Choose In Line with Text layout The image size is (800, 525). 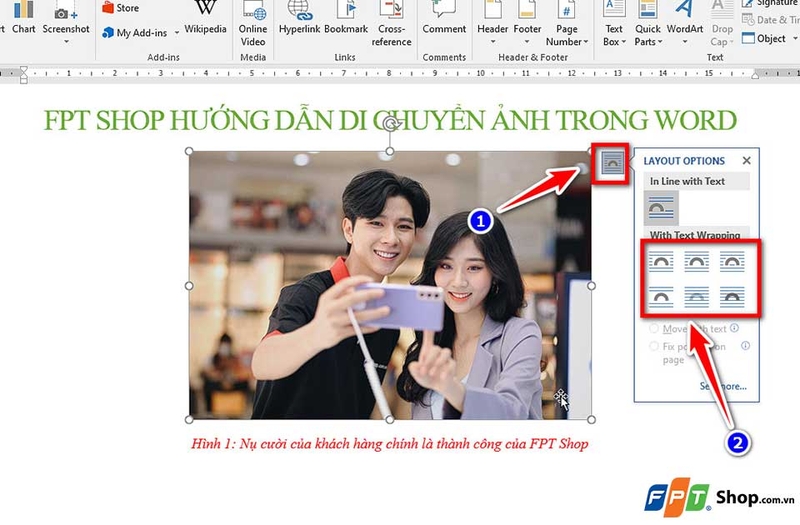coord(661,208)
